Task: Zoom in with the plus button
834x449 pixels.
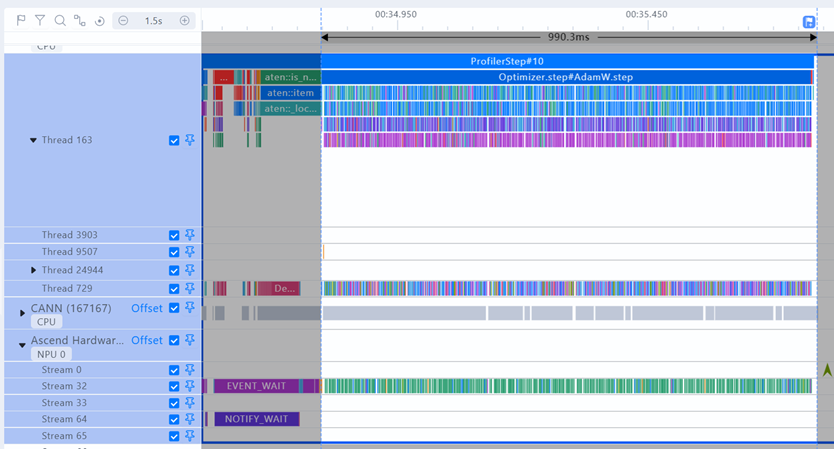Action: click(x=185, y=21)
